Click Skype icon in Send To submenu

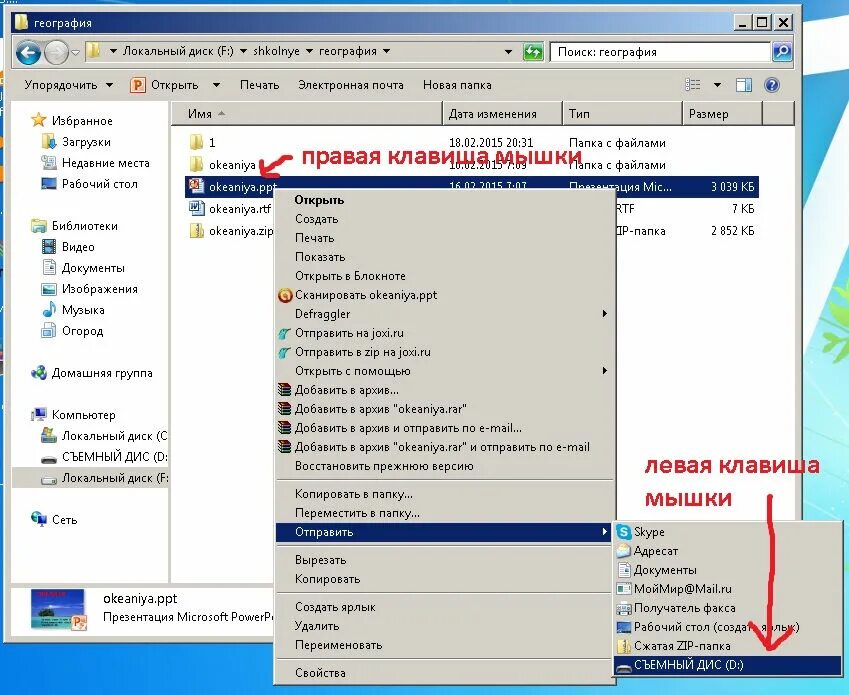pyautogui.click(x=624, y=532)
